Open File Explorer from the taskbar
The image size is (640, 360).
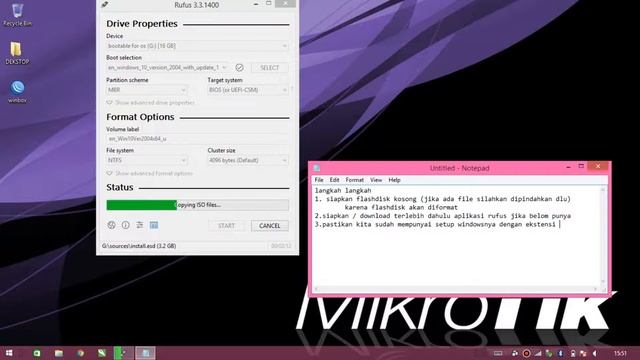point(59,353)
